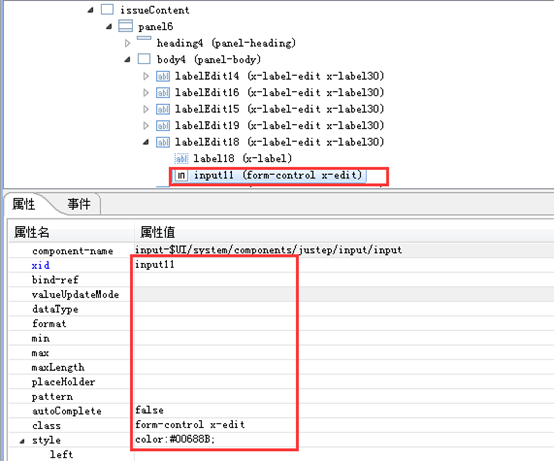
Task: Click the valueUpdateMode value field
Action: coord(344,294)
